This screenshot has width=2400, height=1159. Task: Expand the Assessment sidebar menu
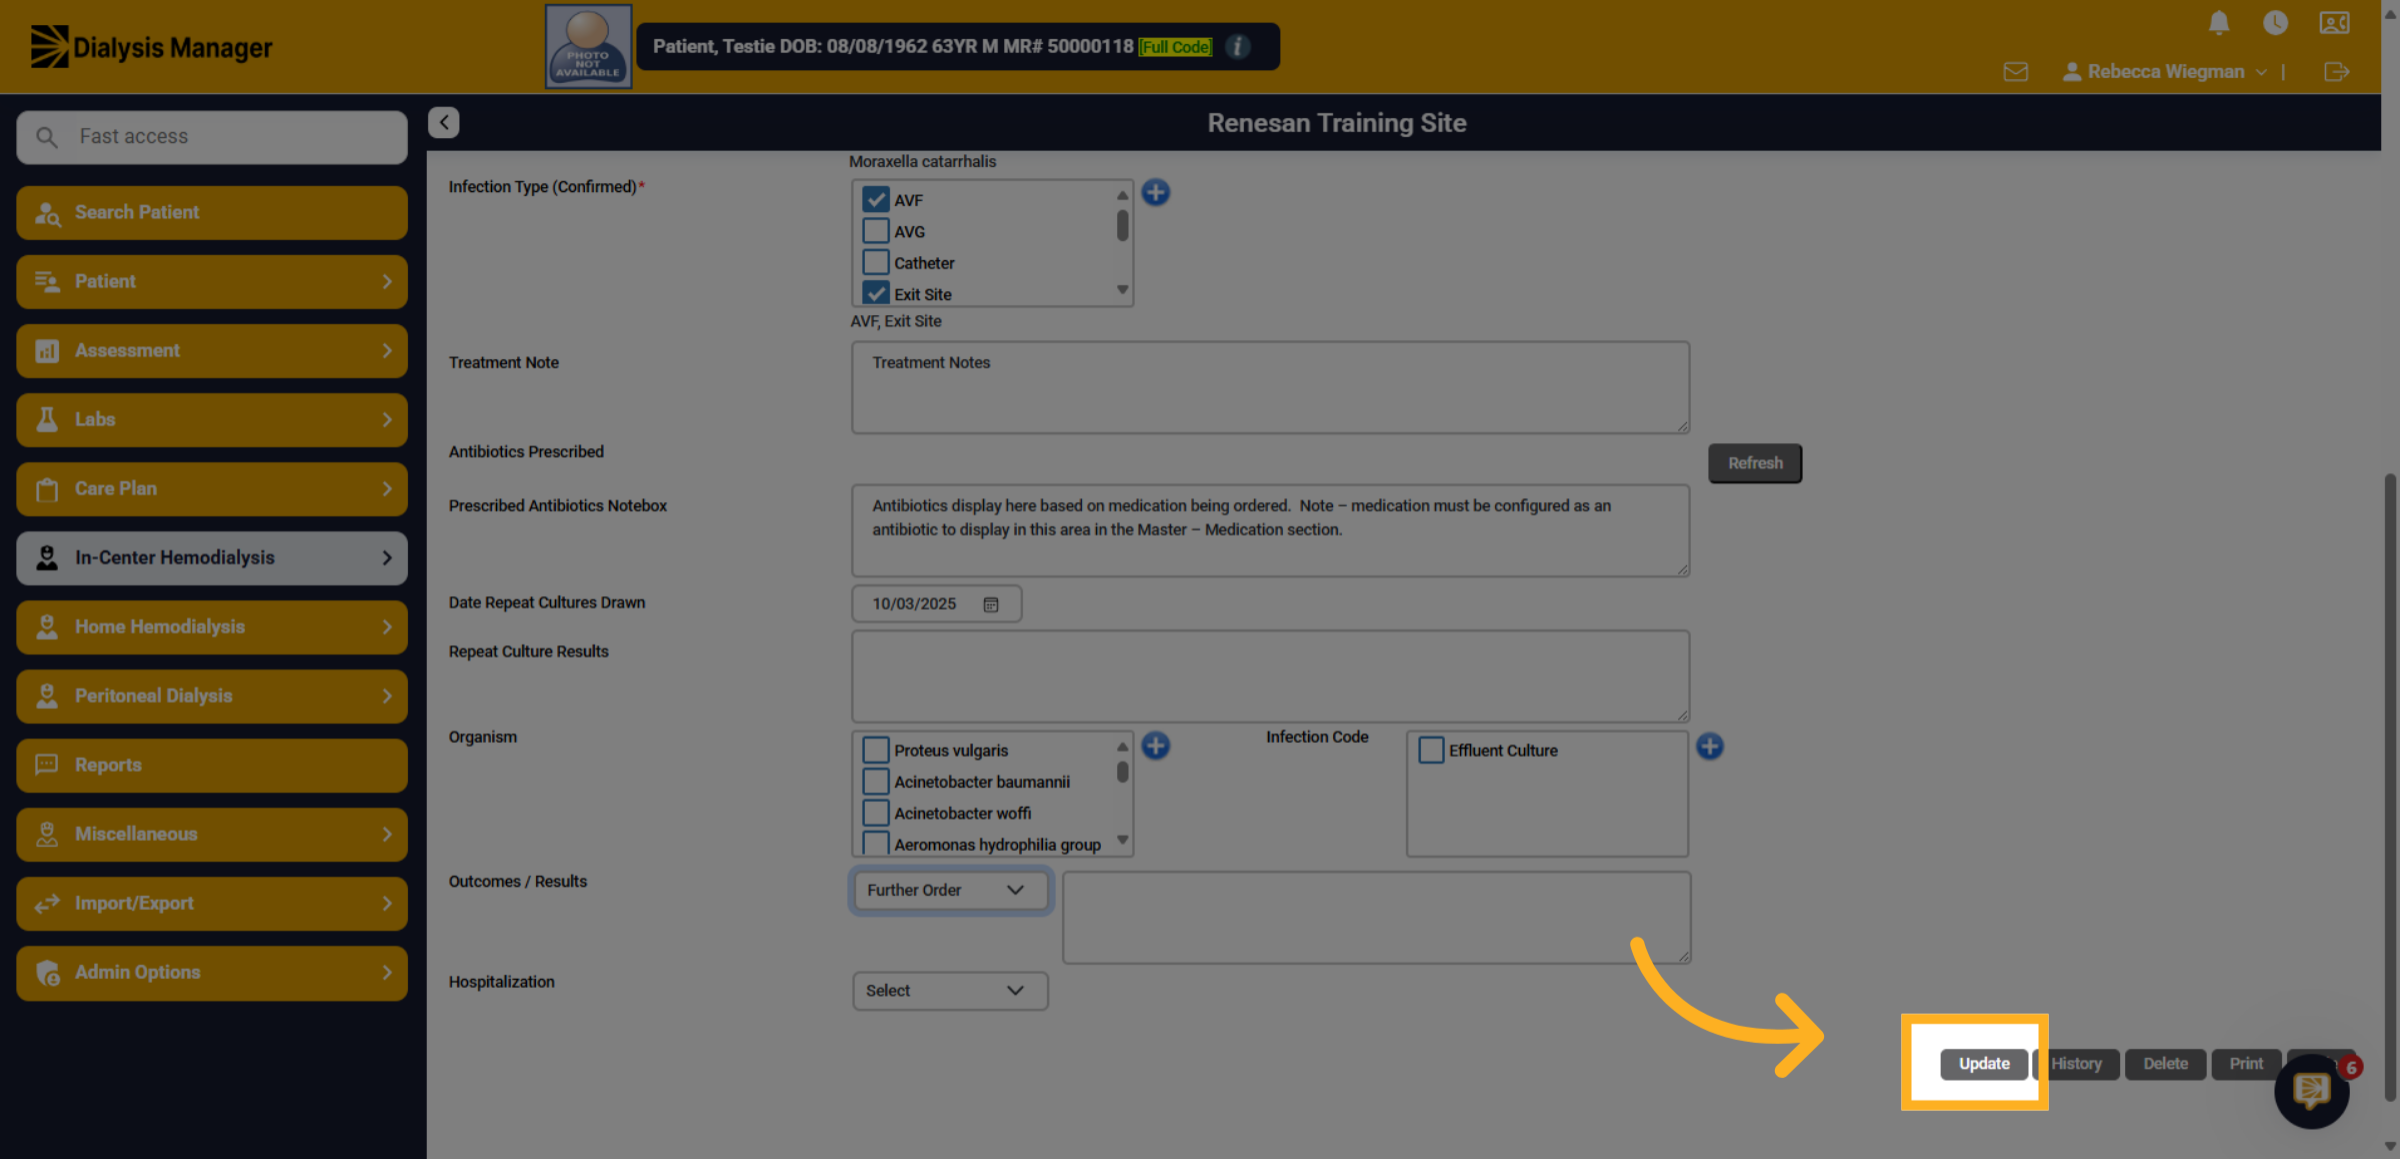click(x=212, y=350)
